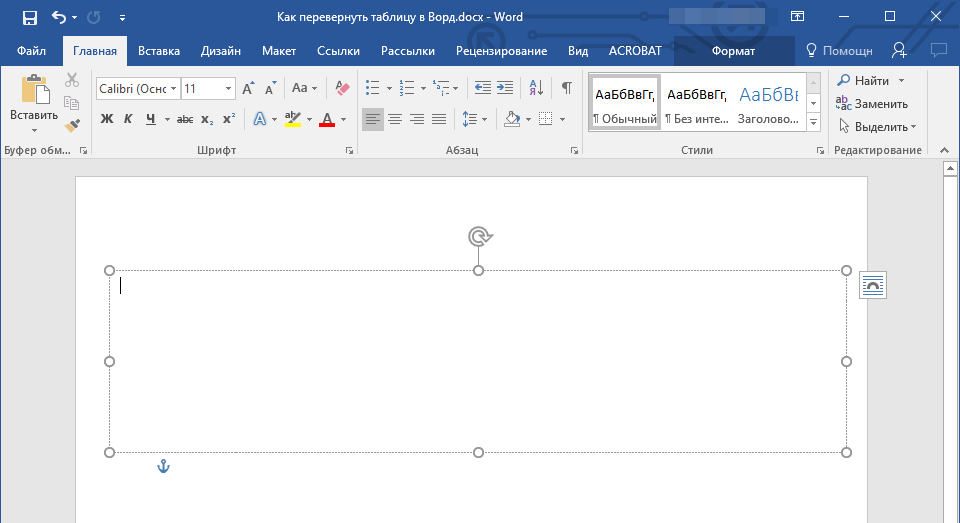
Task: Toggle bold formatting (Ж)
Action: point(107,119)
